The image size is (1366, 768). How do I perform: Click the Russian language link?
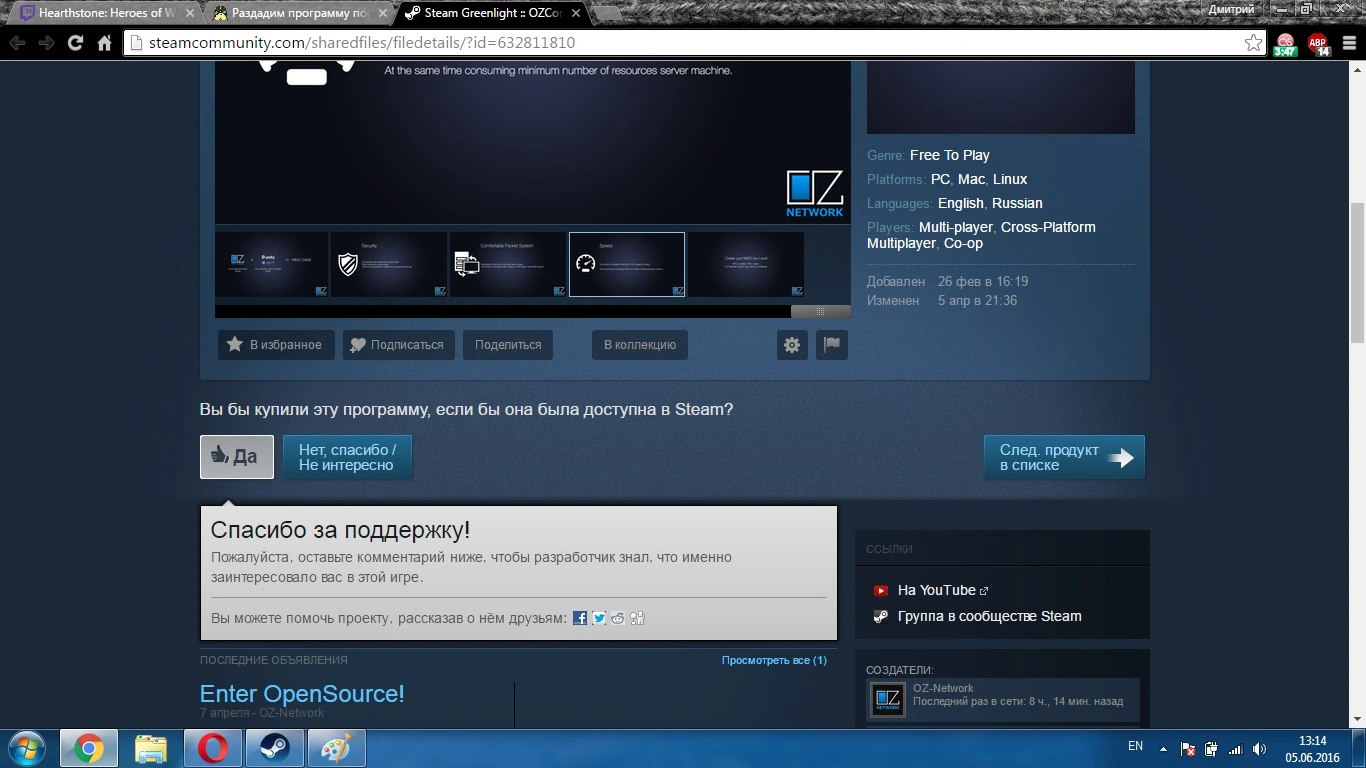click(x=1017, y=203)
